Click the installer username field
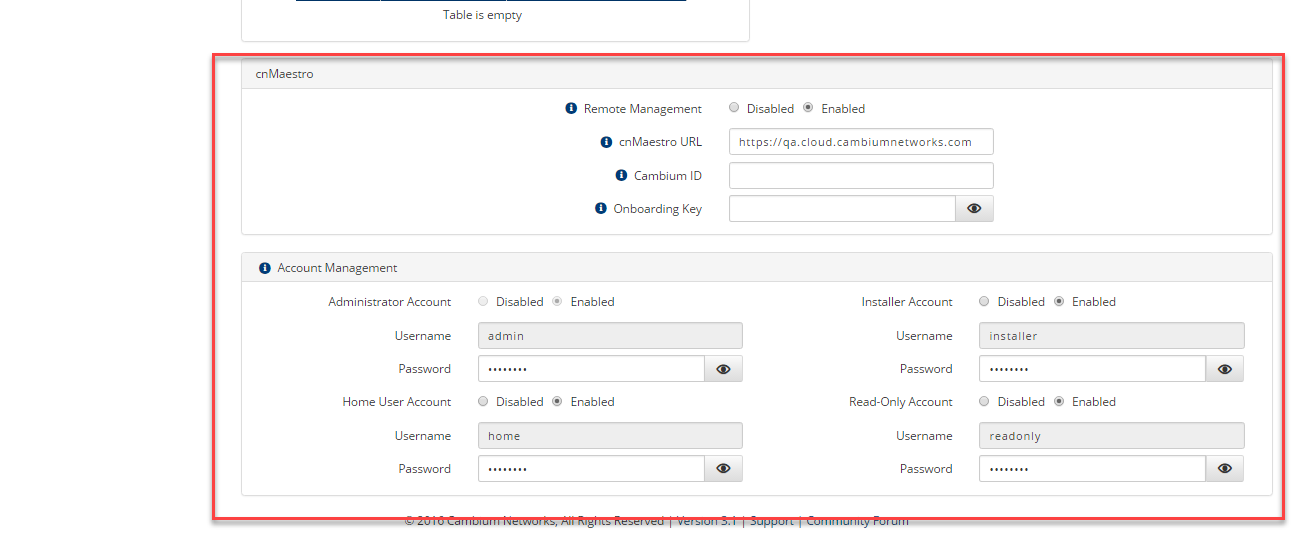Image resolution: width=1310 pixels, height=538 pixels. tap(1112, 336)
